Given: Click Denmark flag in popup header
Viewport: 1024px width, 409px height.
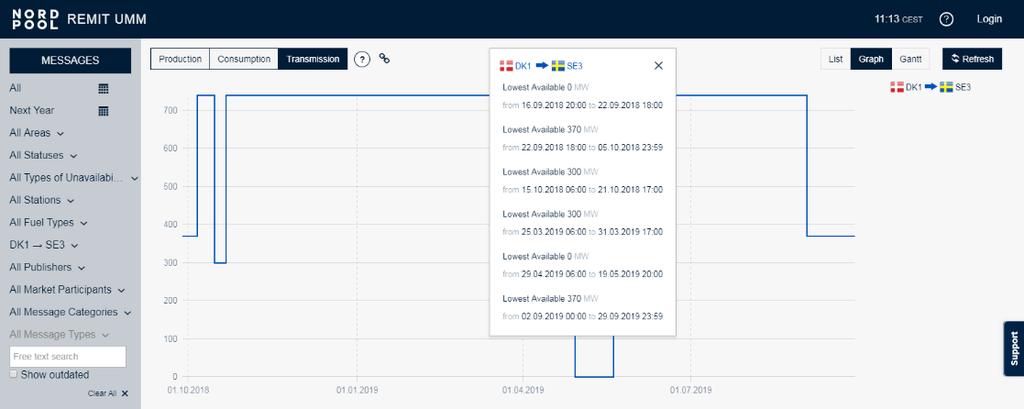Looking at the screenshot, I should [506, 66].
